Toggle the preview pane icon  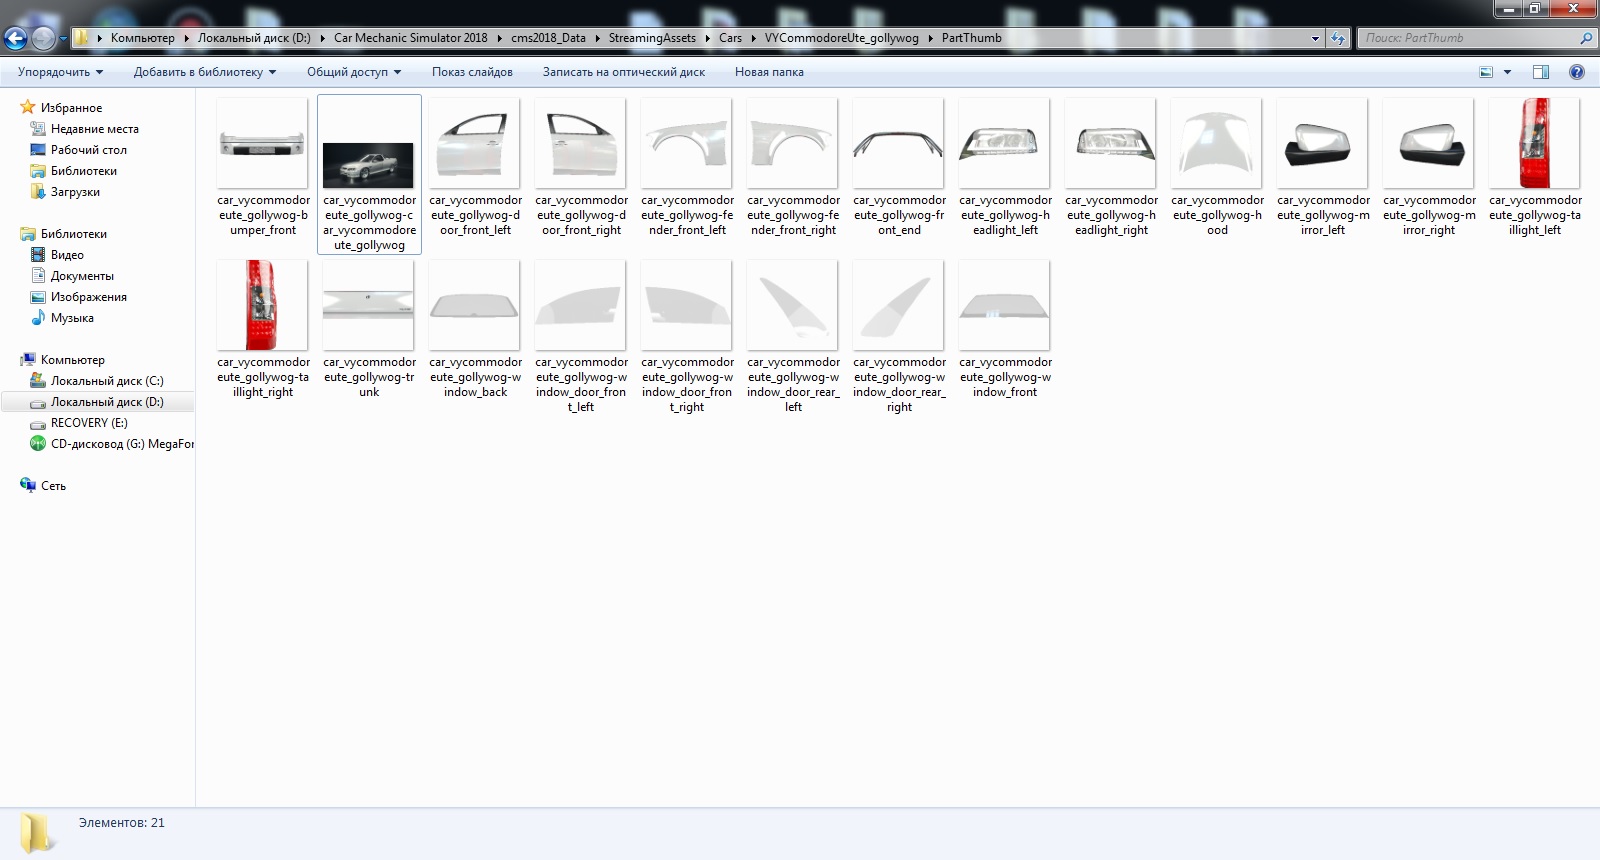(x=1541, y=72)
